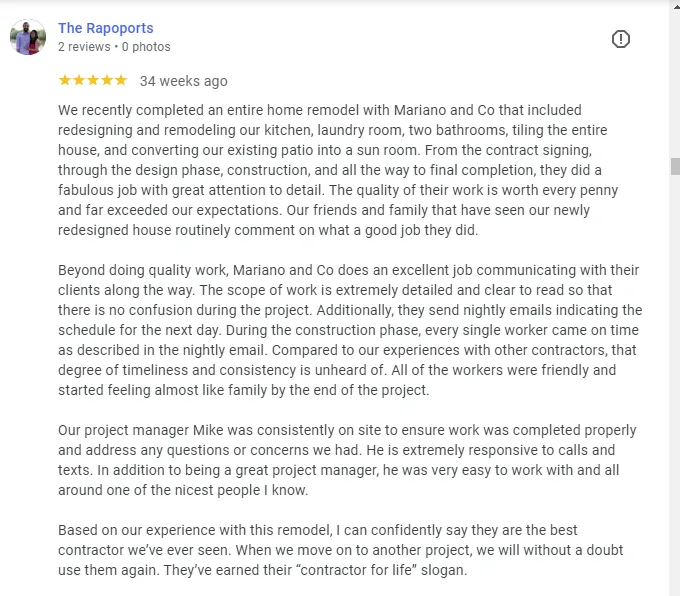Click scrollbar track below the thumb
Image resolution: width=680 pixels, height=596 pixels.
click(x=675, y=400)
